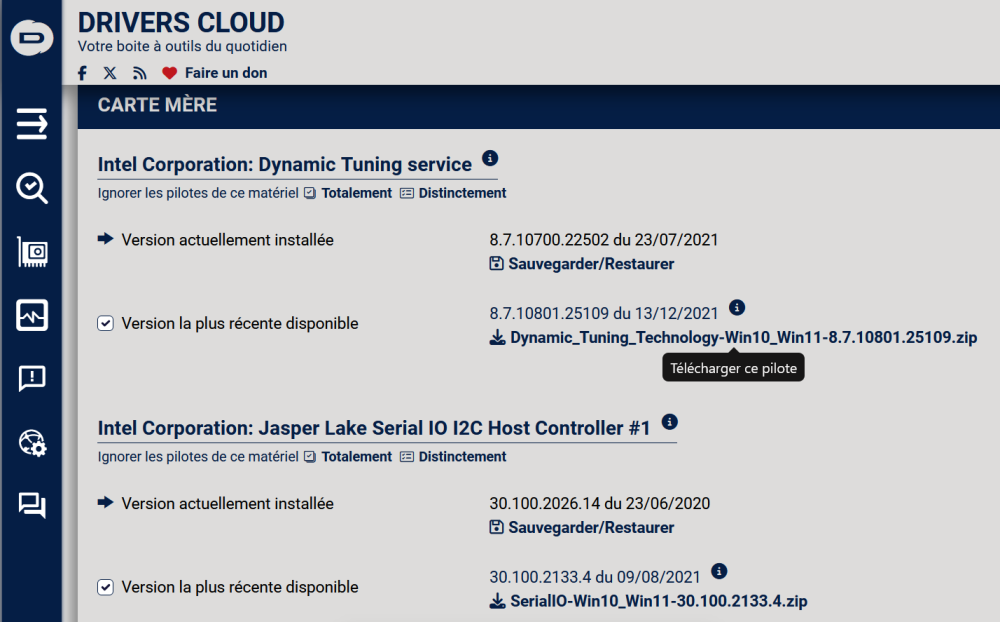Viewport: 1000px width, 622px height.
Task: Click download icon before Dynamic_Tuning_Technology zip
Action: (x=497, y=337)
